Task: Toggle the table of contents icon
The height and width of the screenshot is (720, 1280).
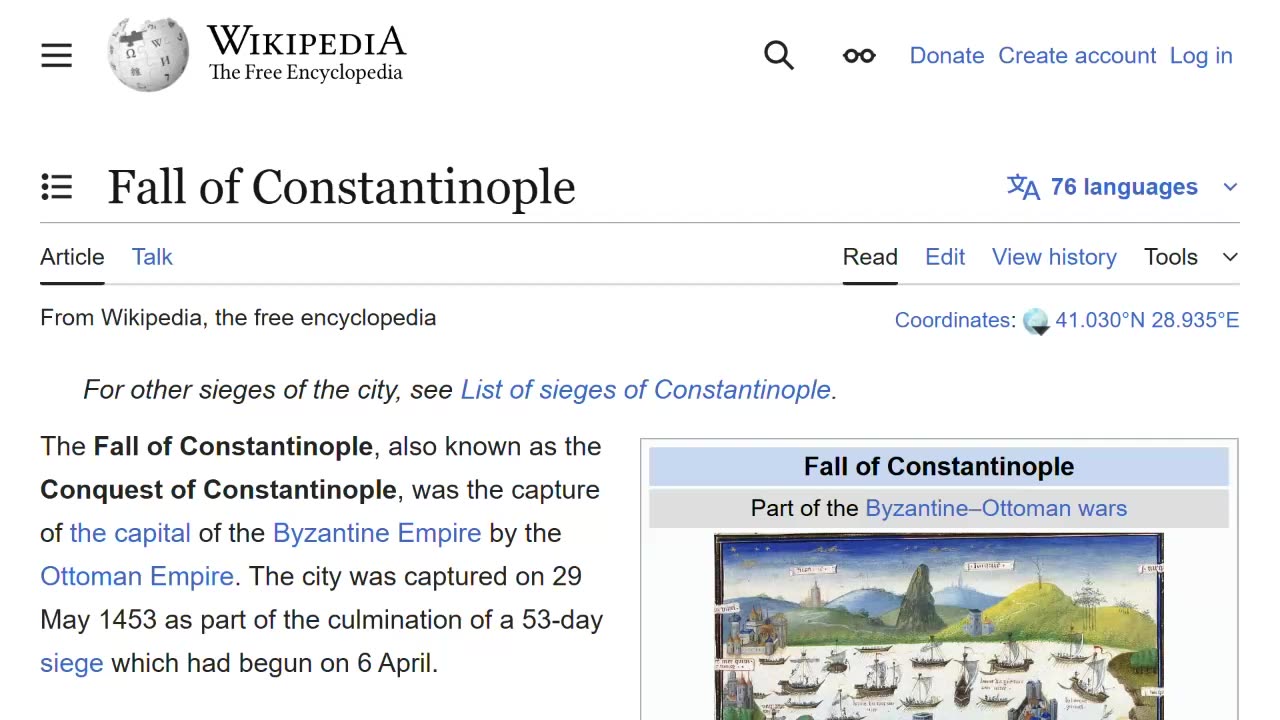Action: [57, 187]
